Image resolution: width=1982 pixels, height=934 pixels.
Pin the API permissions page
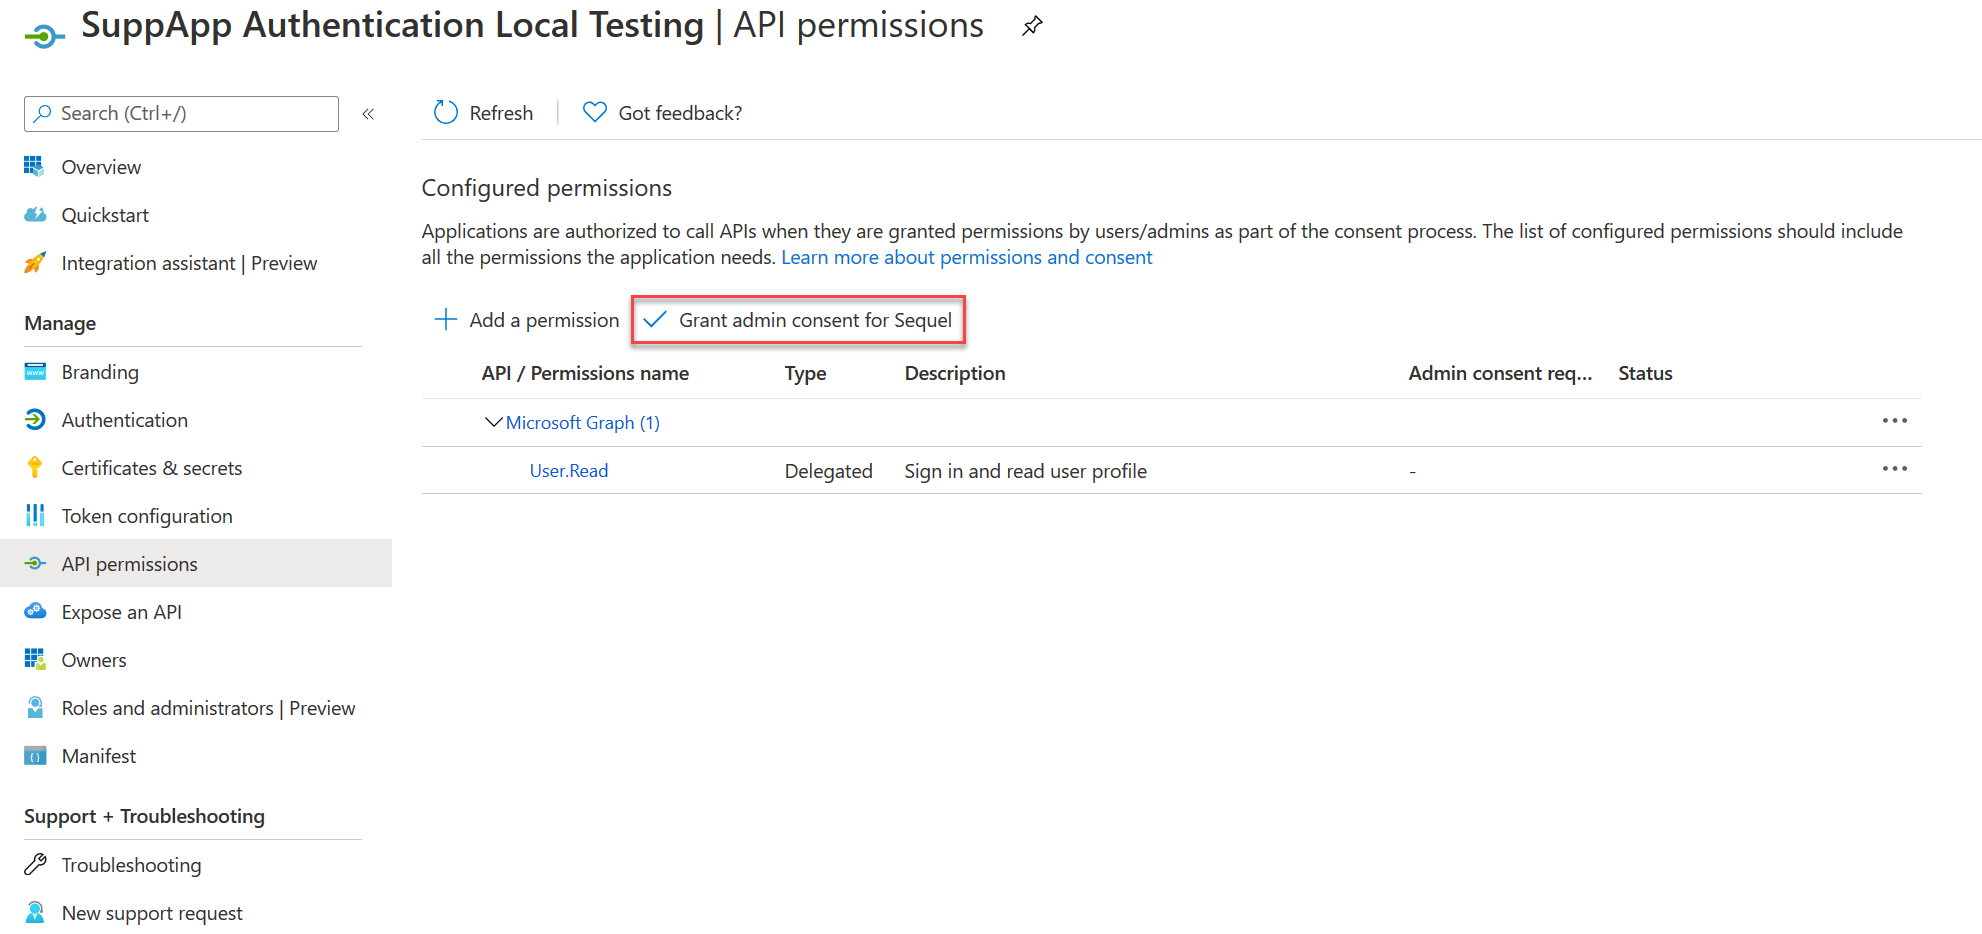[x=1032, y=26]
